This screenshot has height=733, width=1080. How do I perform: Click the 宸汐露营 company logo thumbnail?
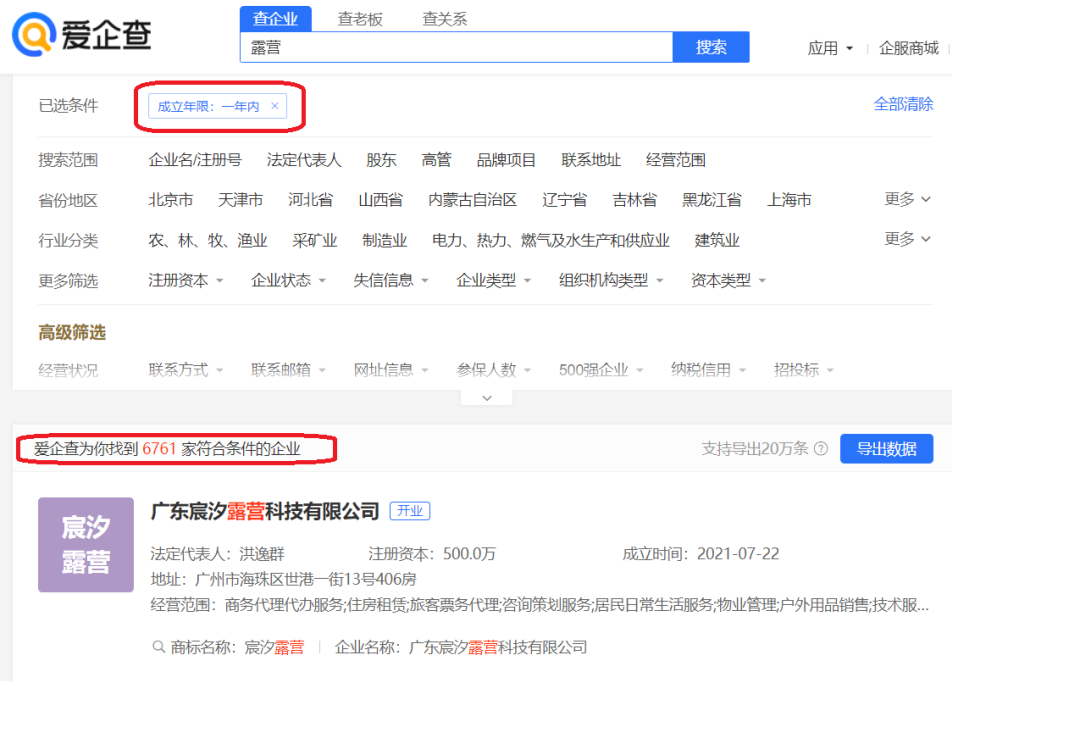pyautogui.click(x=86, y=545)
